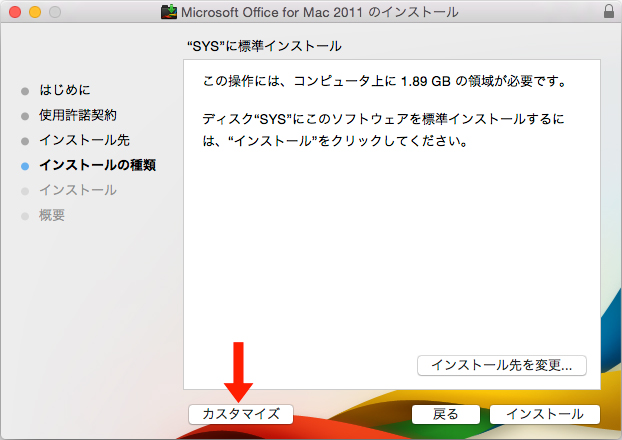Click the lock icon in the title bar
Screen dimensions: 622x440
point(609,12)
